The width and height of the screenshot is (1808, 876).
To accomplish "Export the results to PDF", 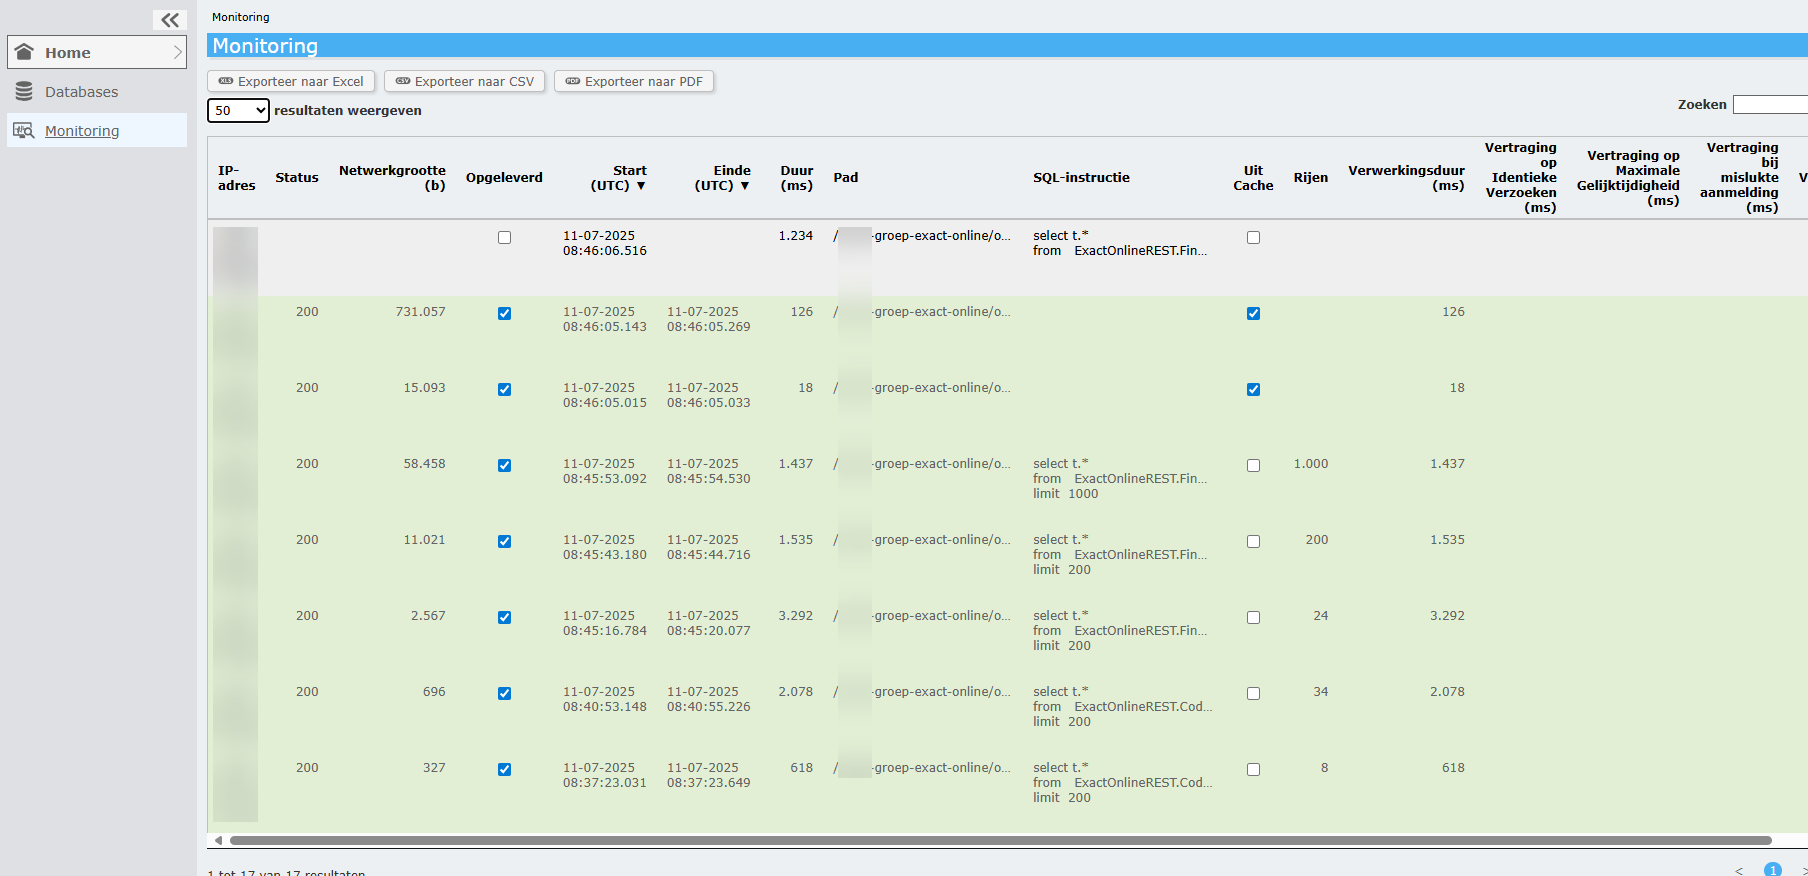I will (634, 81).
